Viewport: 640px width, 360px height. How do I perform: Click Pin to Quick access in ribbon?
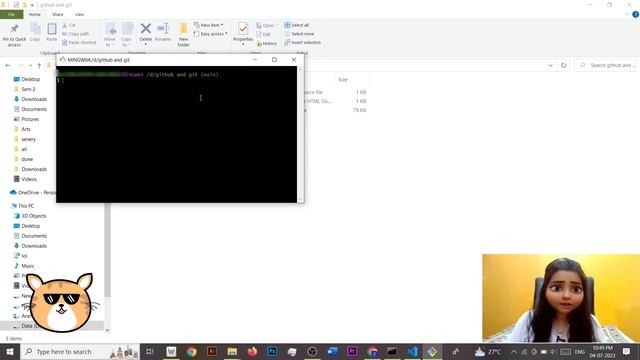(14, 35)
